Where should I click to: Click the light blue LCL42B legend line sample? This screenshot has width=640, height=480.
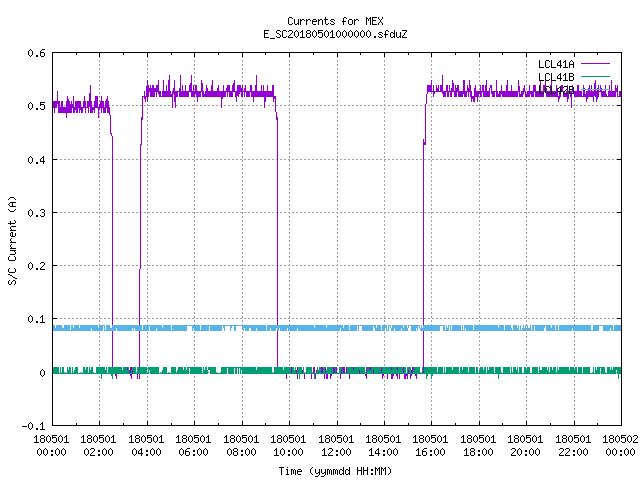(x=595, y=89)
